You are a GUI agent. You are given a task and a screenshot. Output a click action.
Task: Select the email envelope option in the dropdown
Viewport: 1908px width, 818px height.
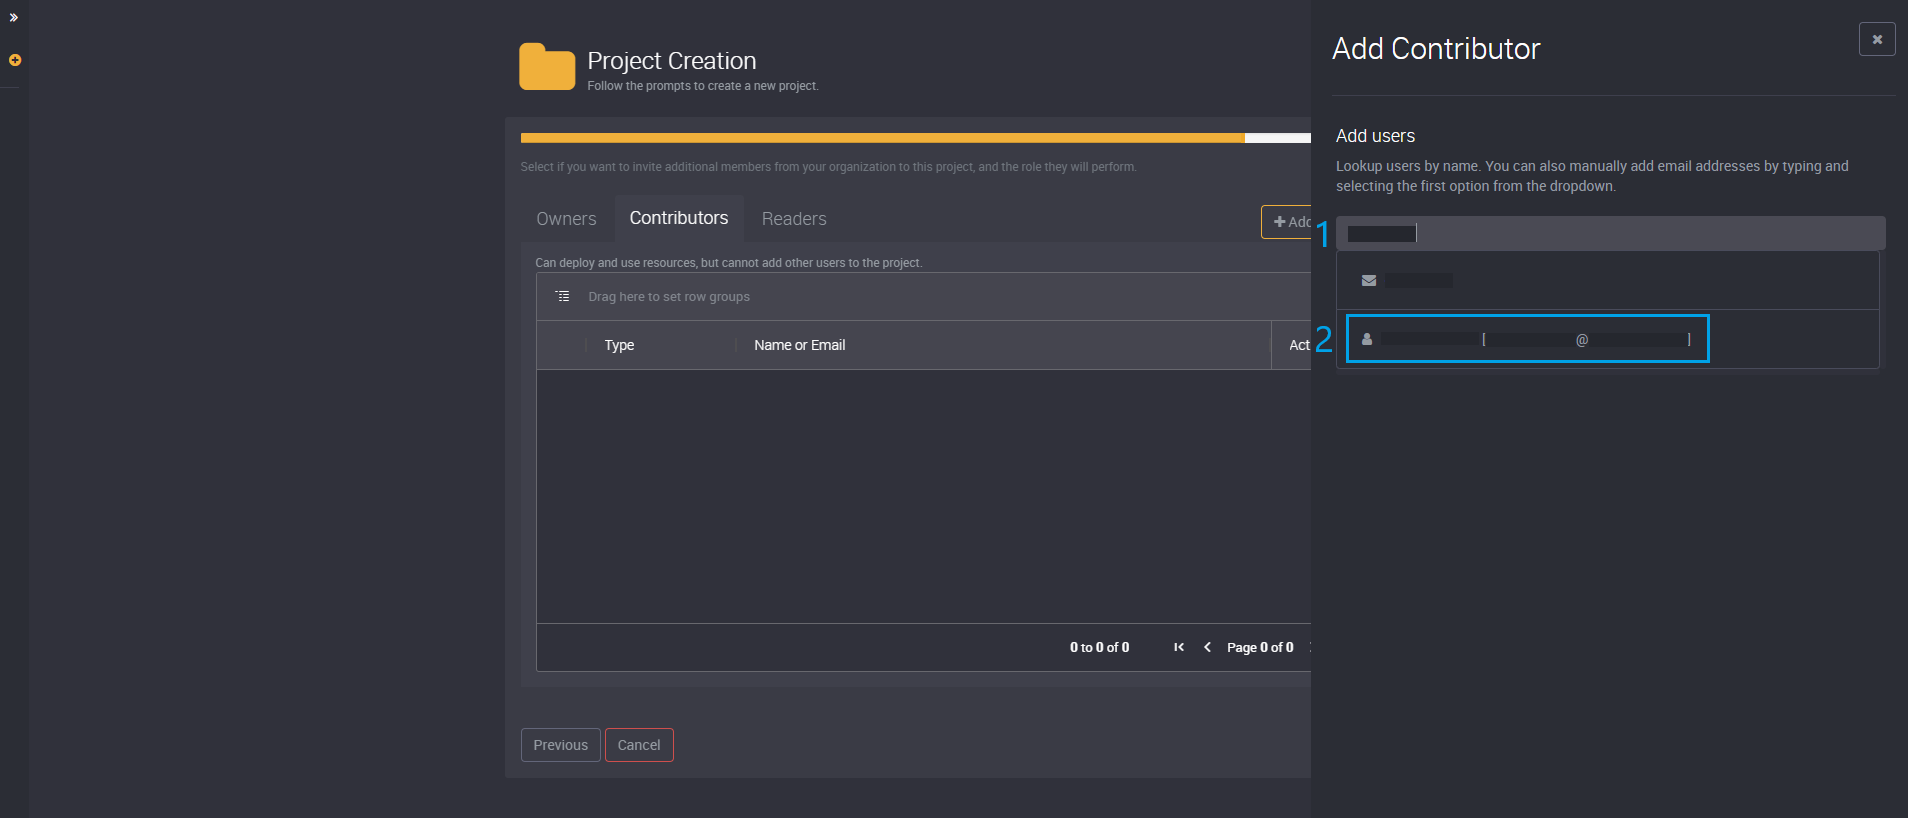point(1608,281)
